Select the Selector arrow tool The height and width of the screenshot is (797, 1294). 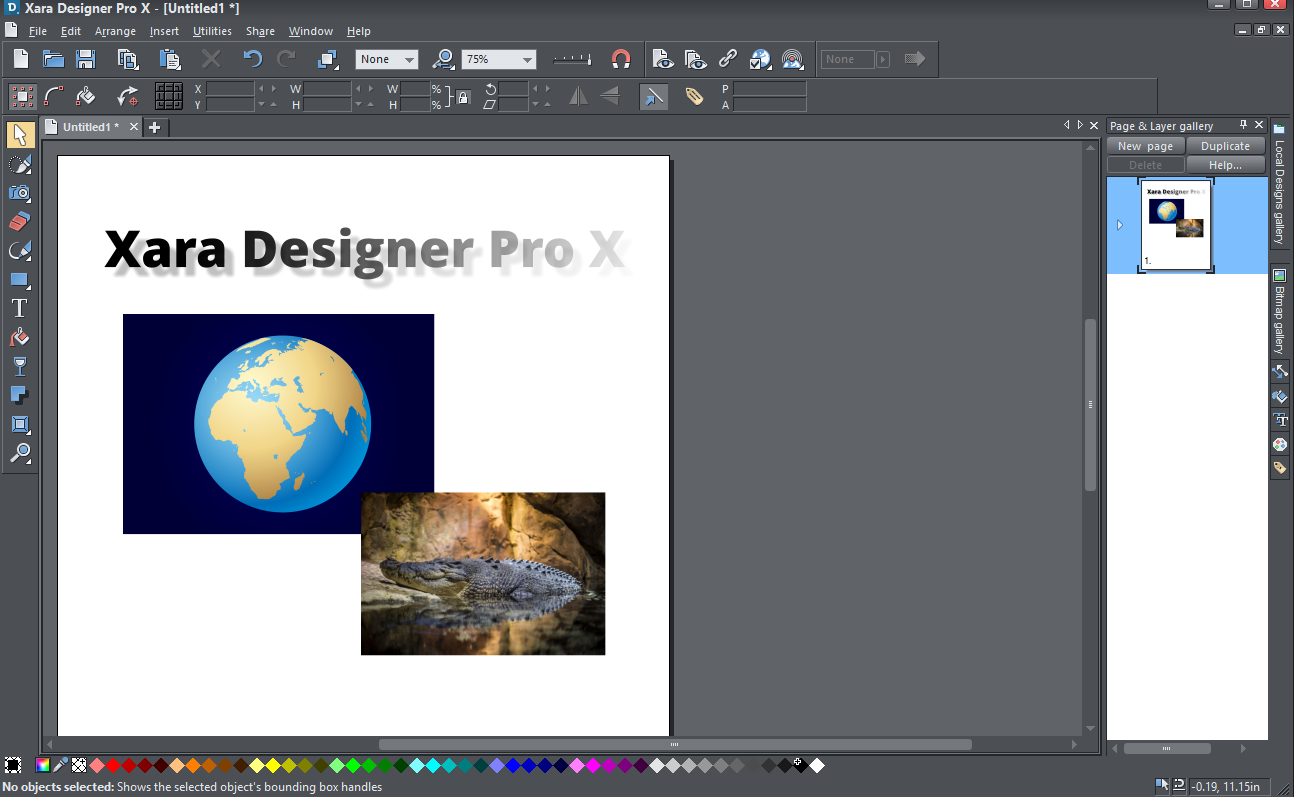19,134
